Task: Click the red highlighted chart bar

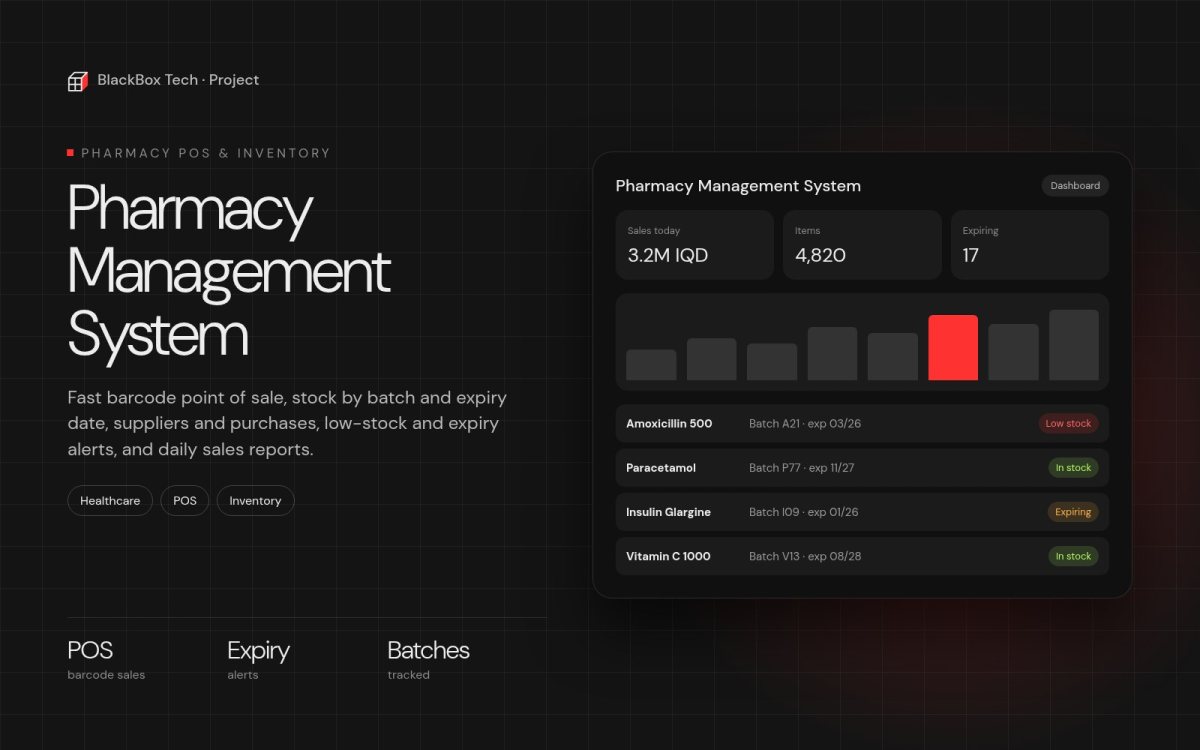Action: click(953, 348)
